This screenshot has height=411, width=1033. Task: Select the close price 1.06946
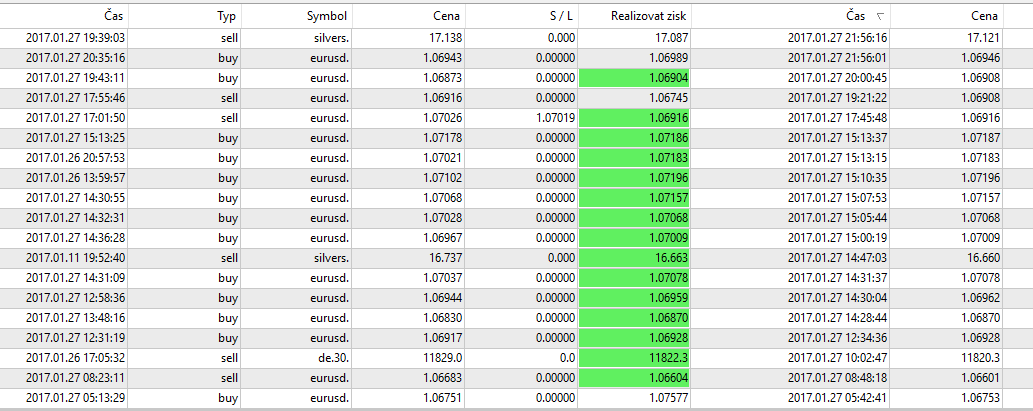click(980, 58)
